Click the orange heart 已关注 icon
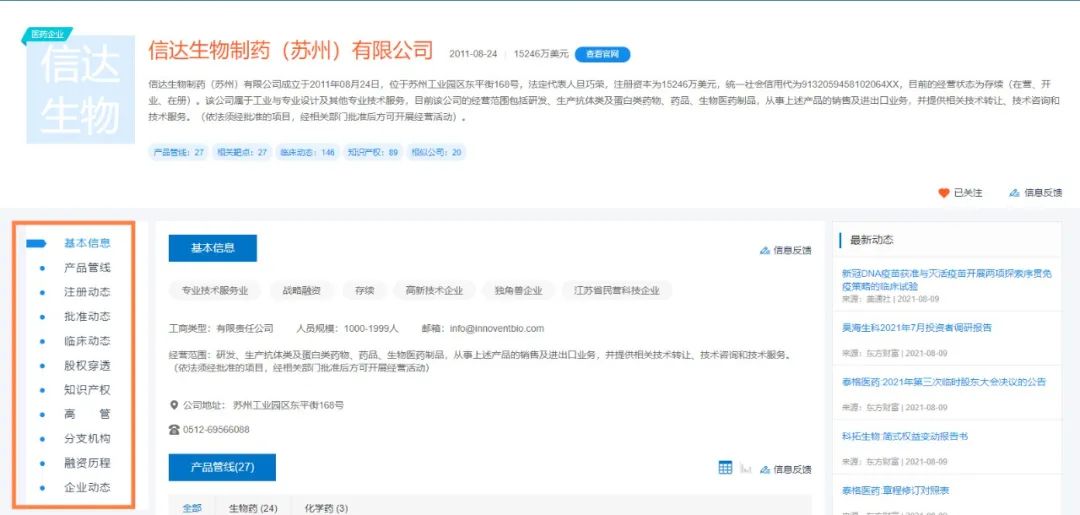 tap(943, 193)
